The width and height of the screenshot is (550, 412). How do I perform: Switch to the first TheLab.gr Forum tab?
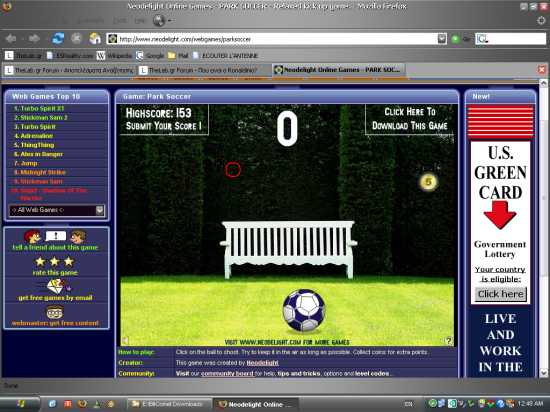[x=69, y=70]
